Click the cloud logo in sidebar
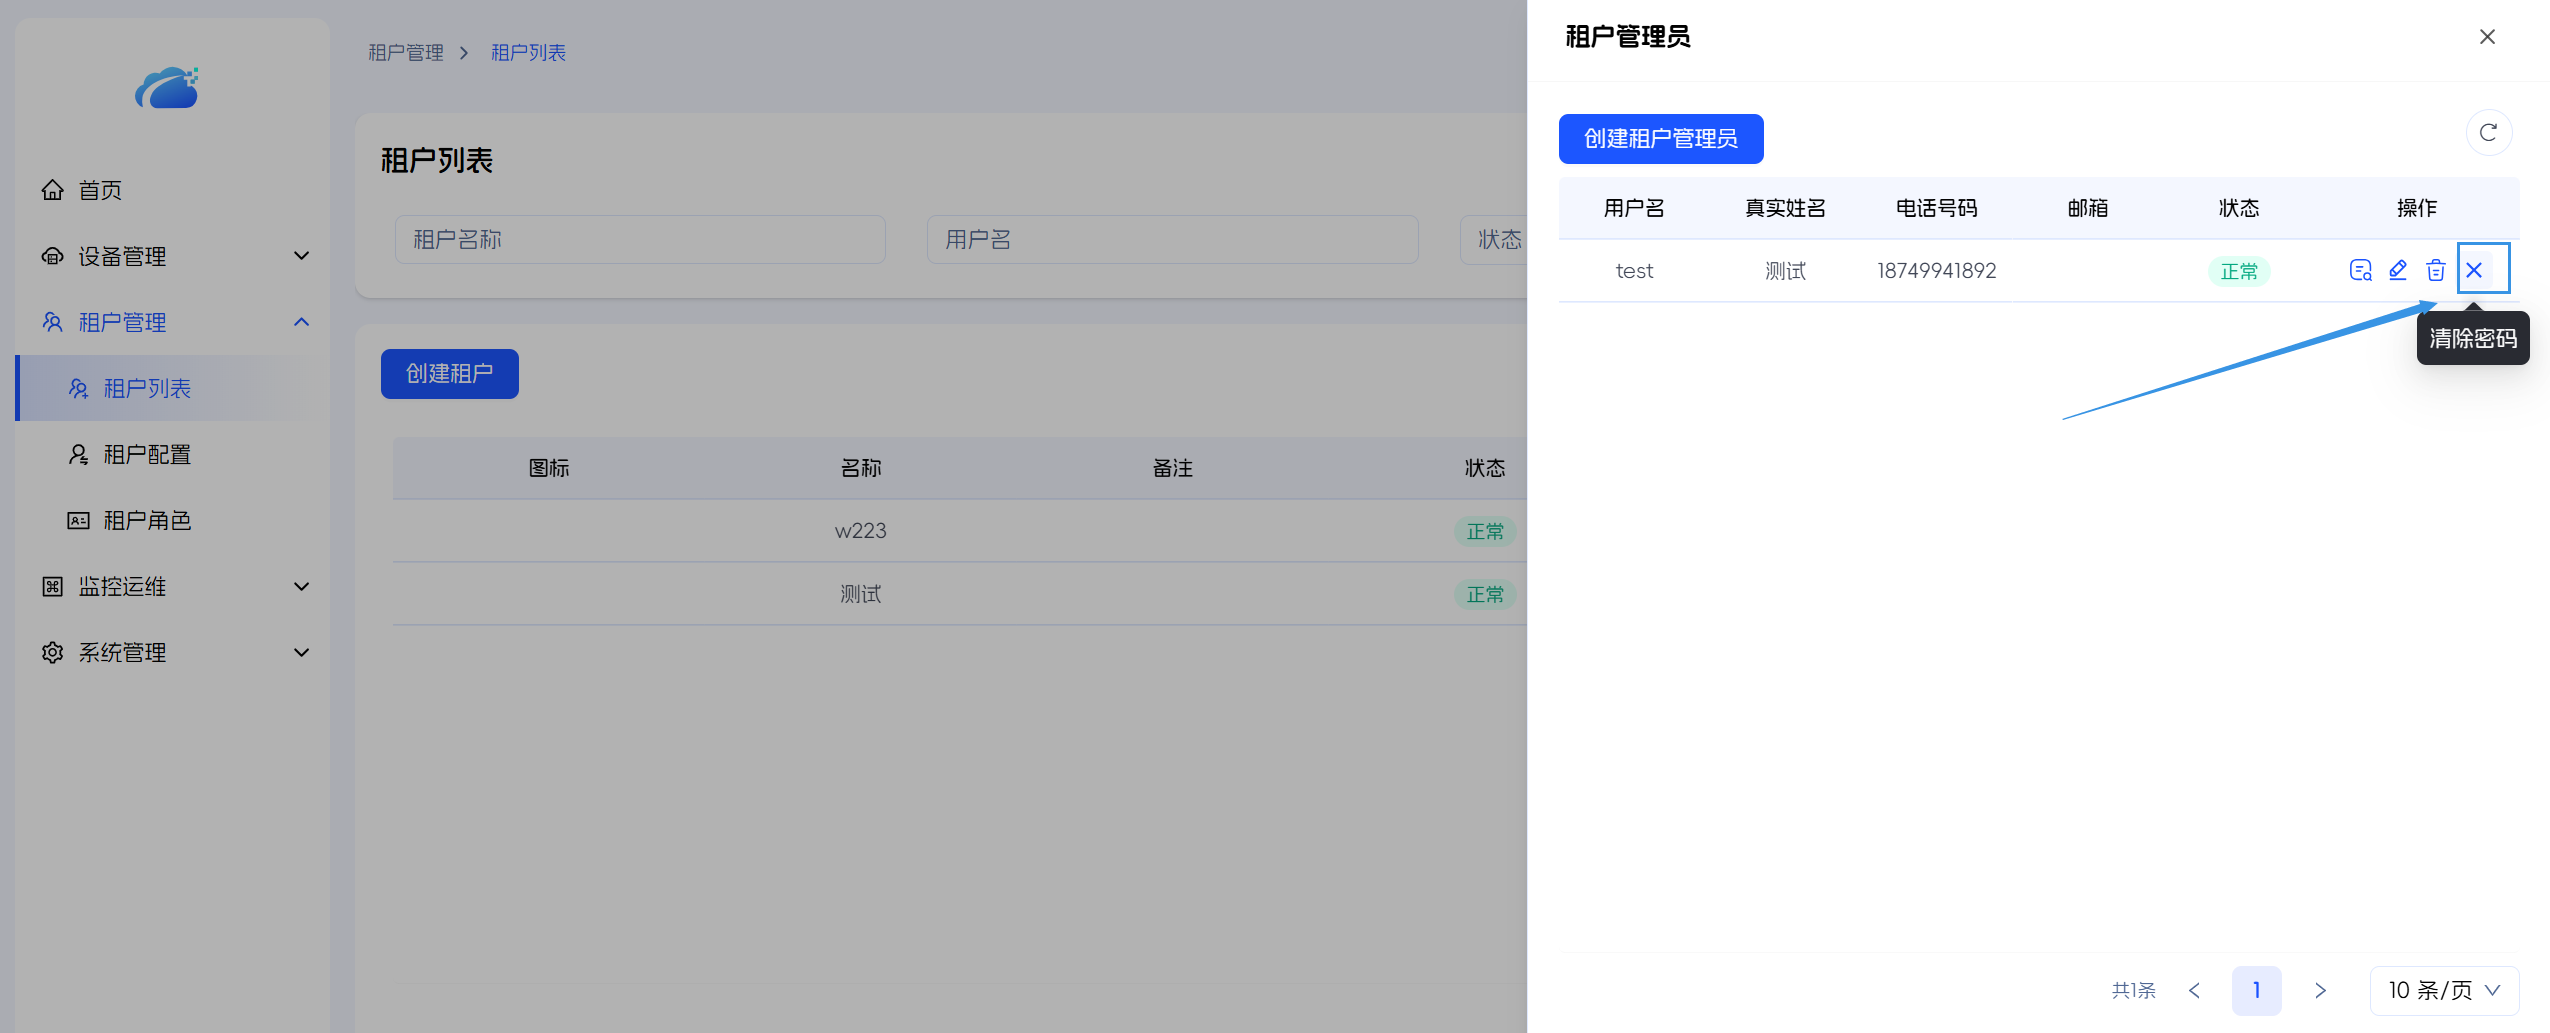The width and height of the screenshot is (2550, 1033). tap(167, 88)
